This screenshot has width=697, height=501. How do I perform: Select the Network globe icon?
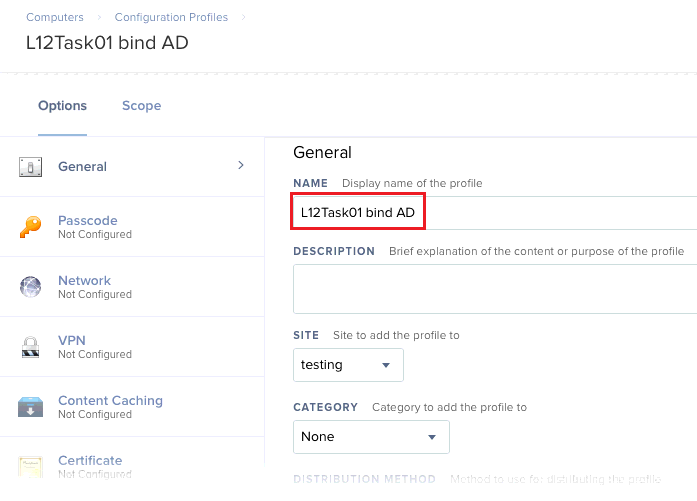click(x=30, y=287)
